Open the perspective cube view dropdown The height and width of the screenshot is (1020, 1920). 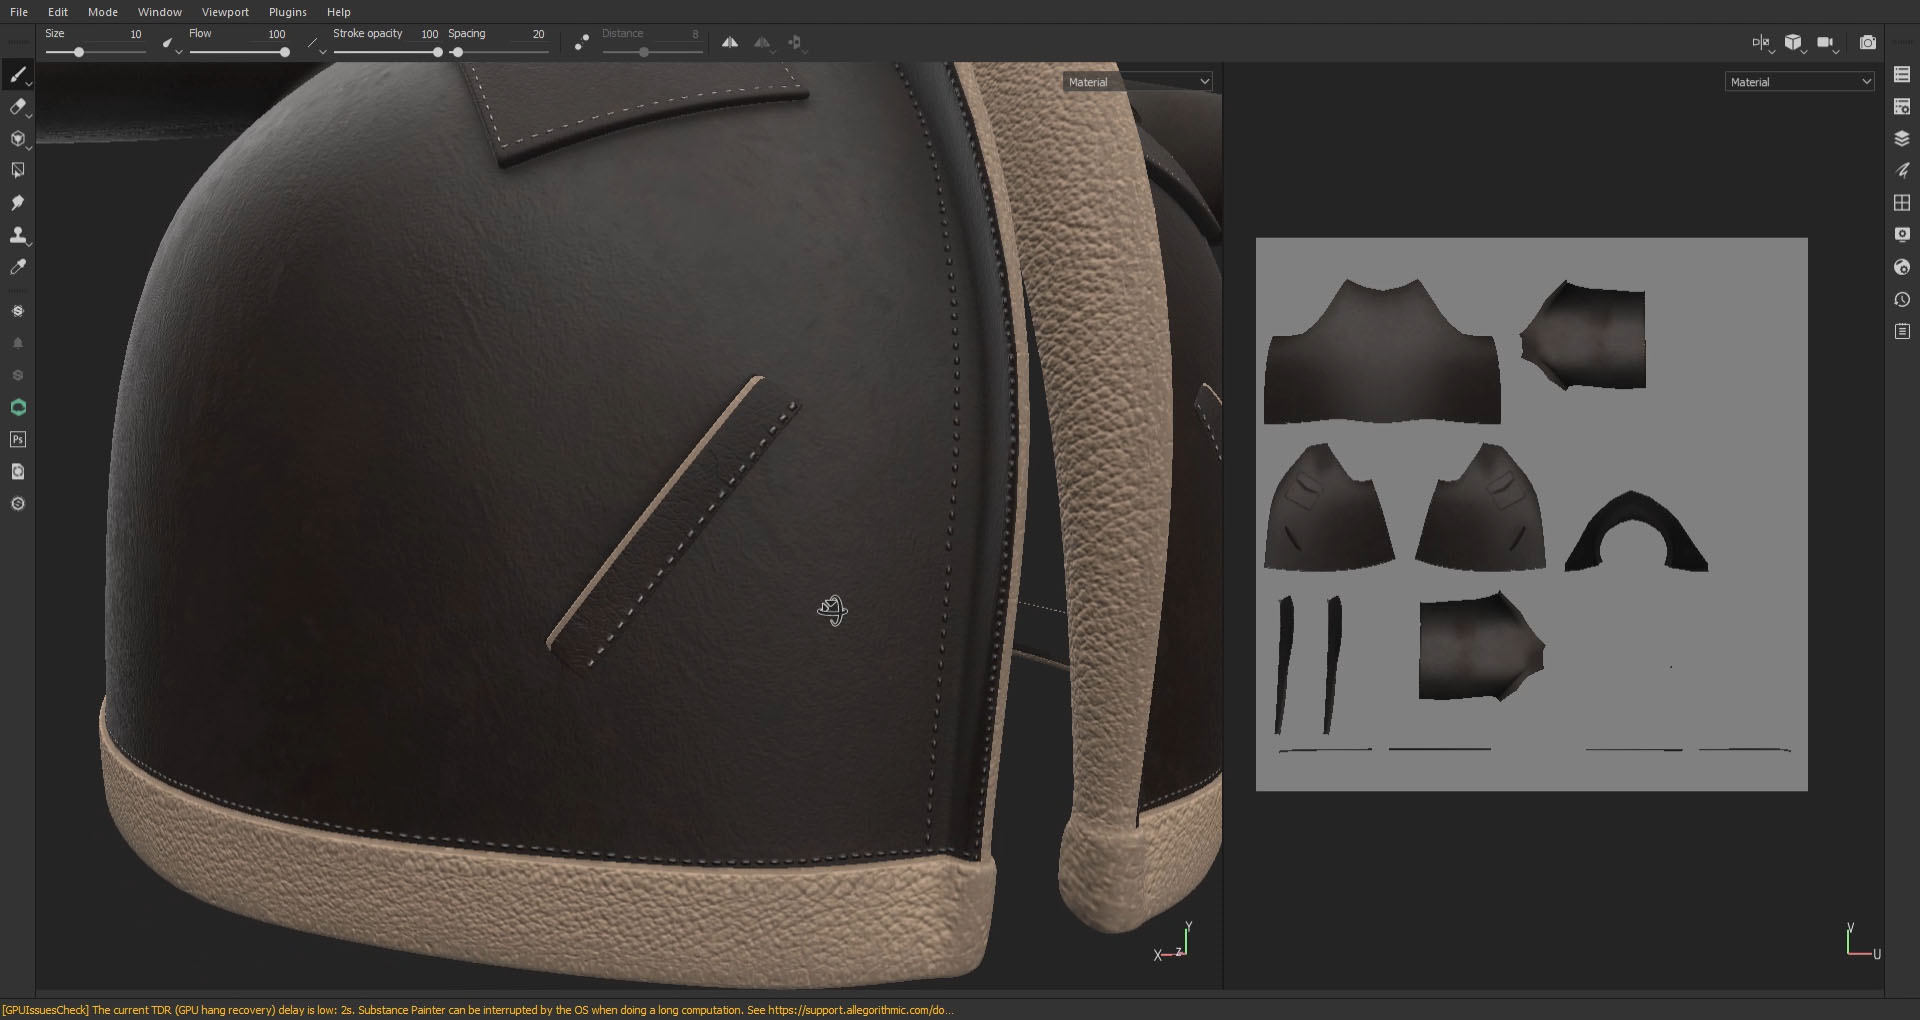(1794, 42)
